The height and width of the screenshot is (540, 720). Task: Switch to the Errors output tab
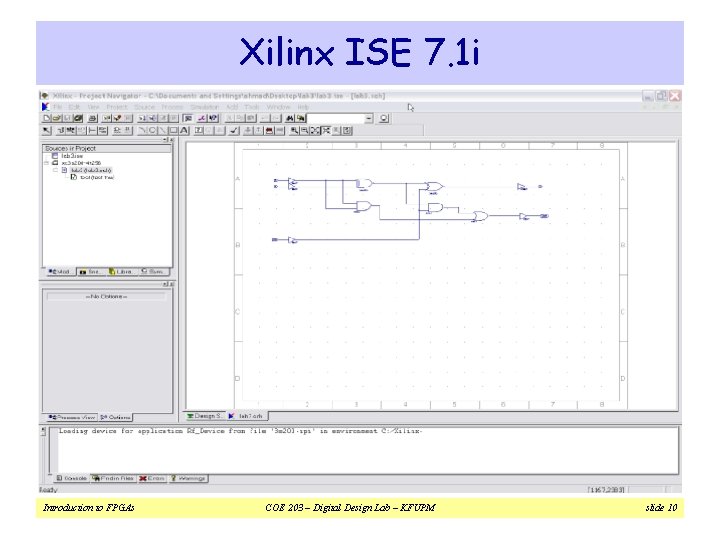point(152,478)
